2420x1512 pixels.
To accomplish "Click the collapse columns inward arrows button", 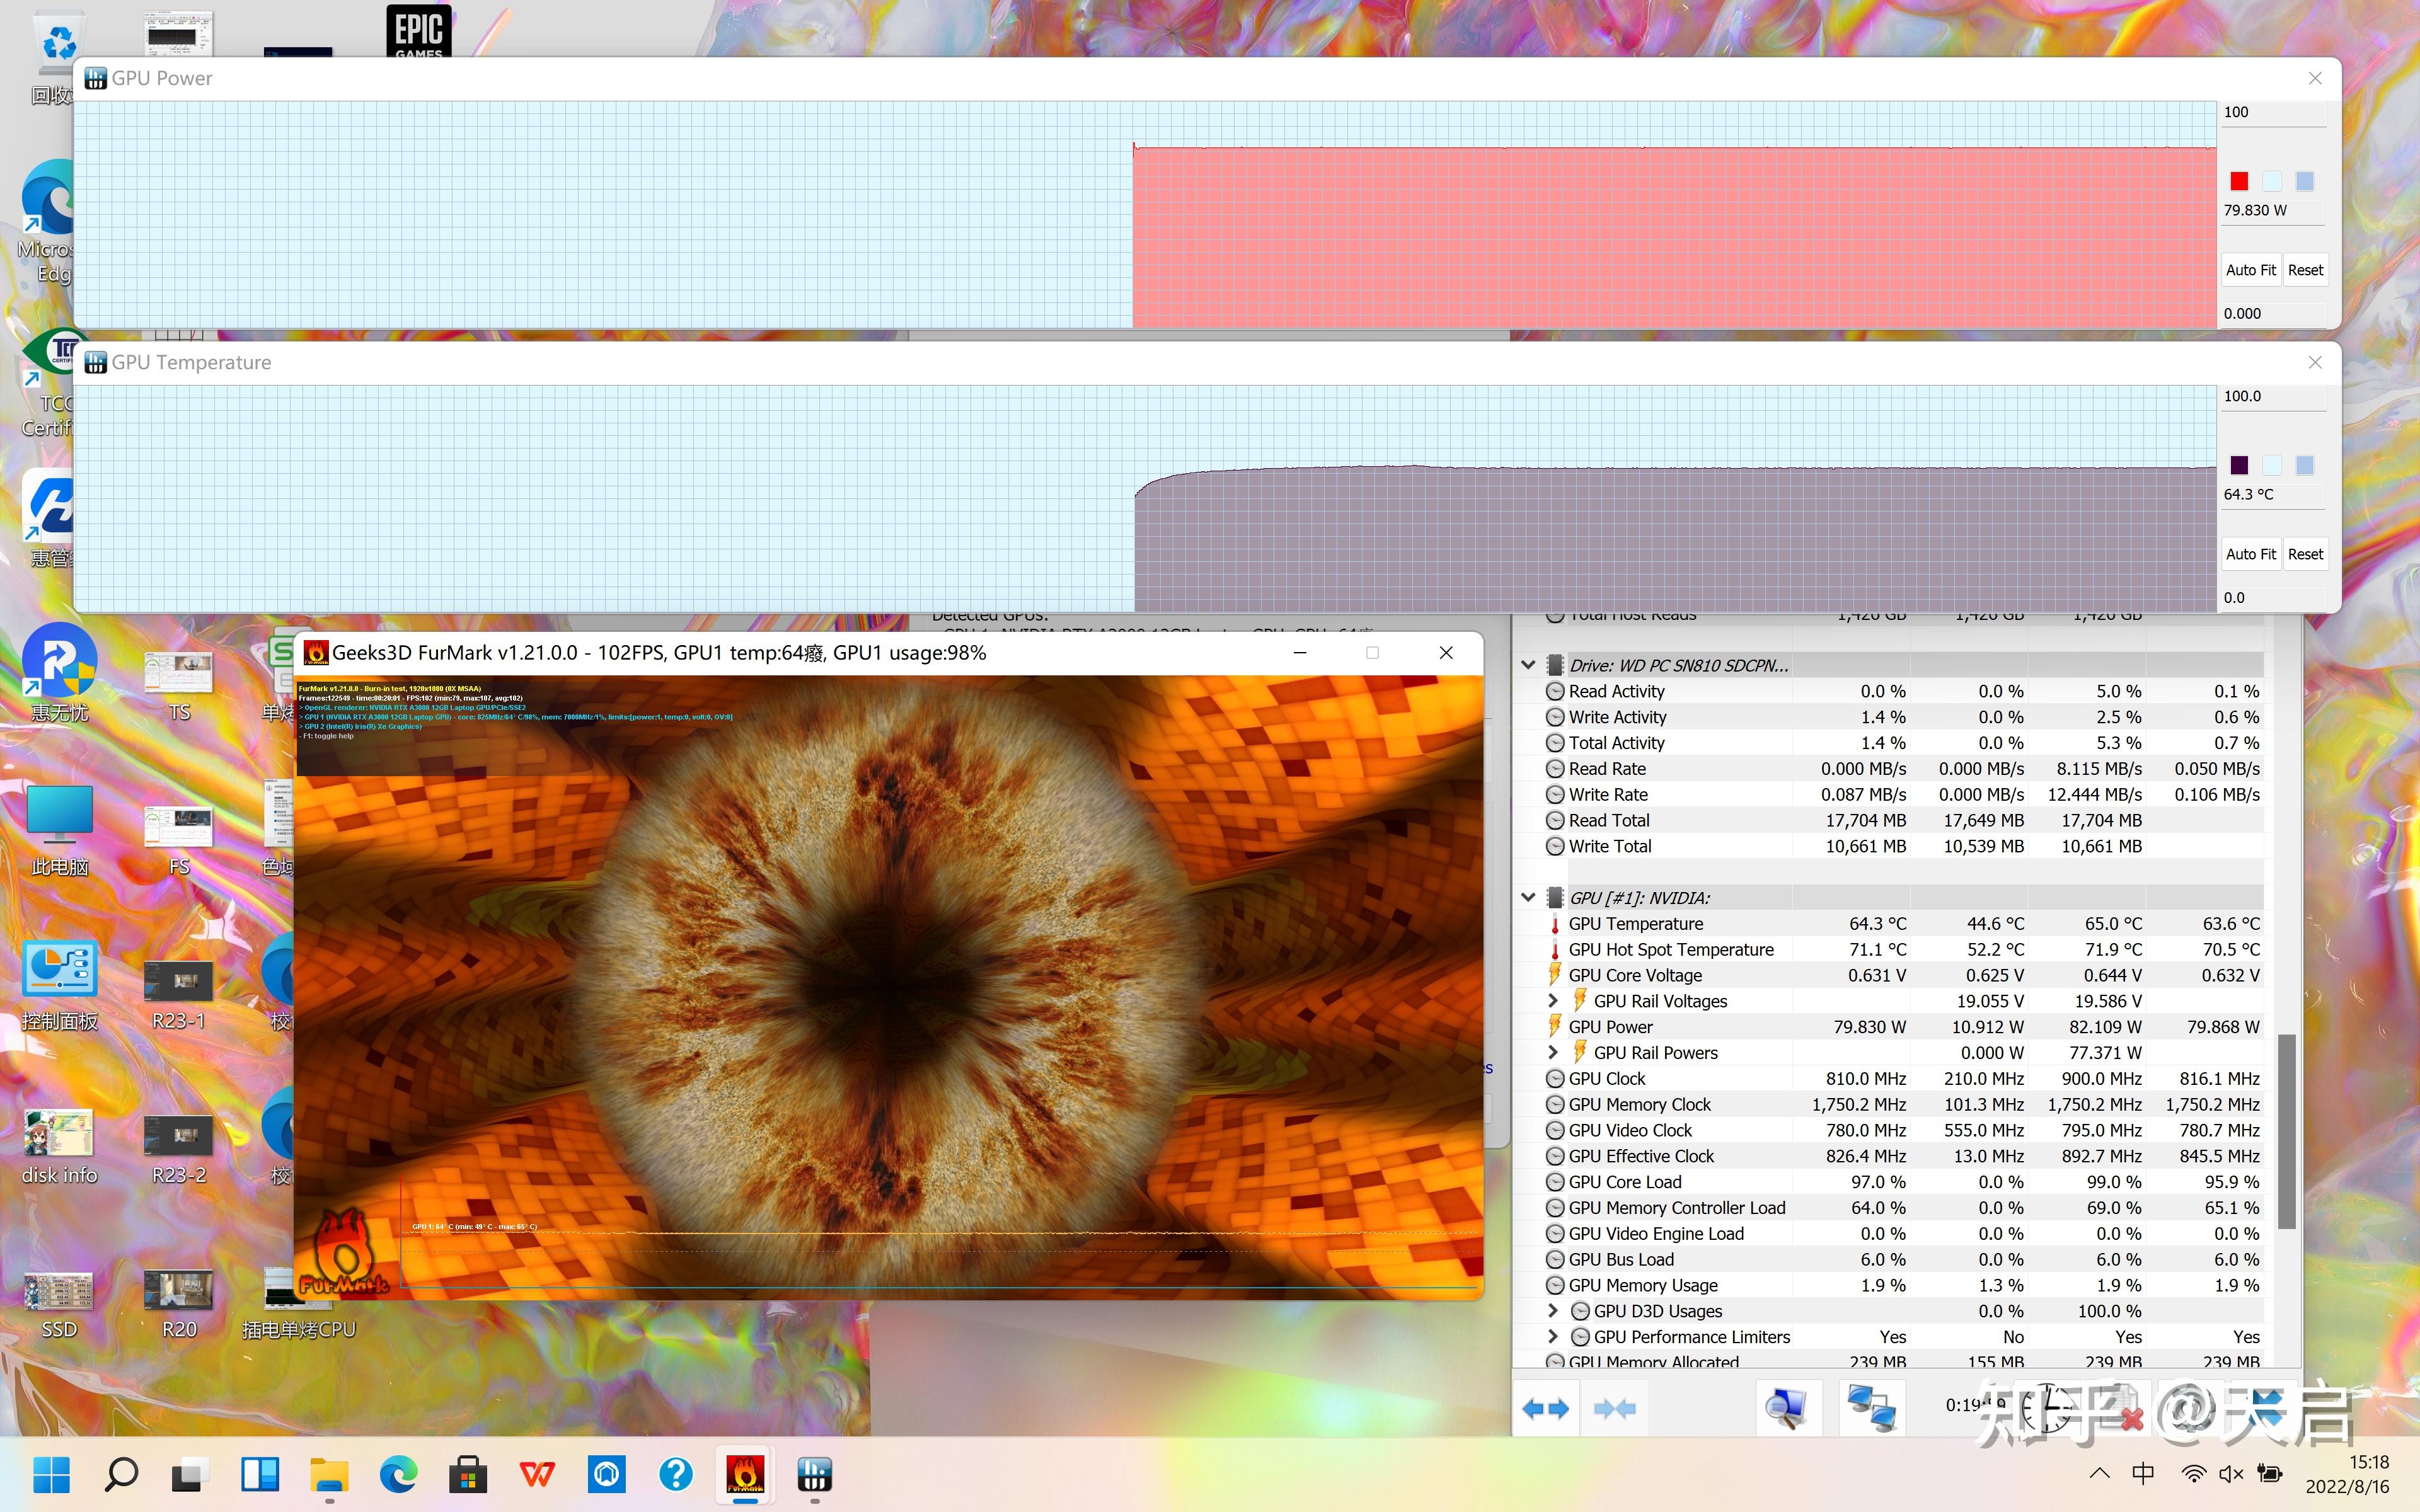I will [1614, 1408].
